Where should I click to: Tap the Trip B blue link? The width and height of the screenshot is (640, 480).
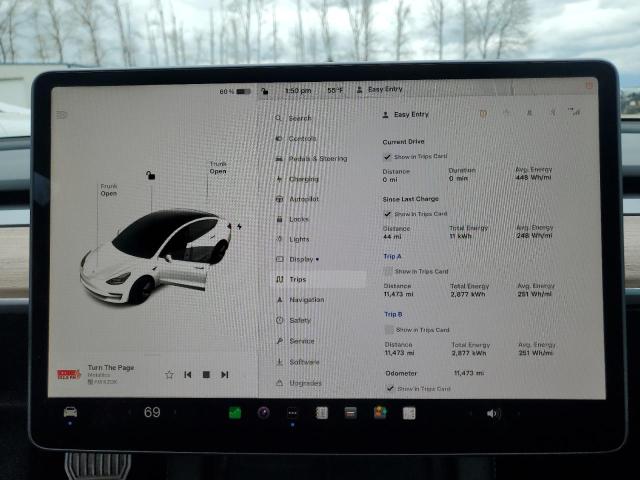pos(393,314)
